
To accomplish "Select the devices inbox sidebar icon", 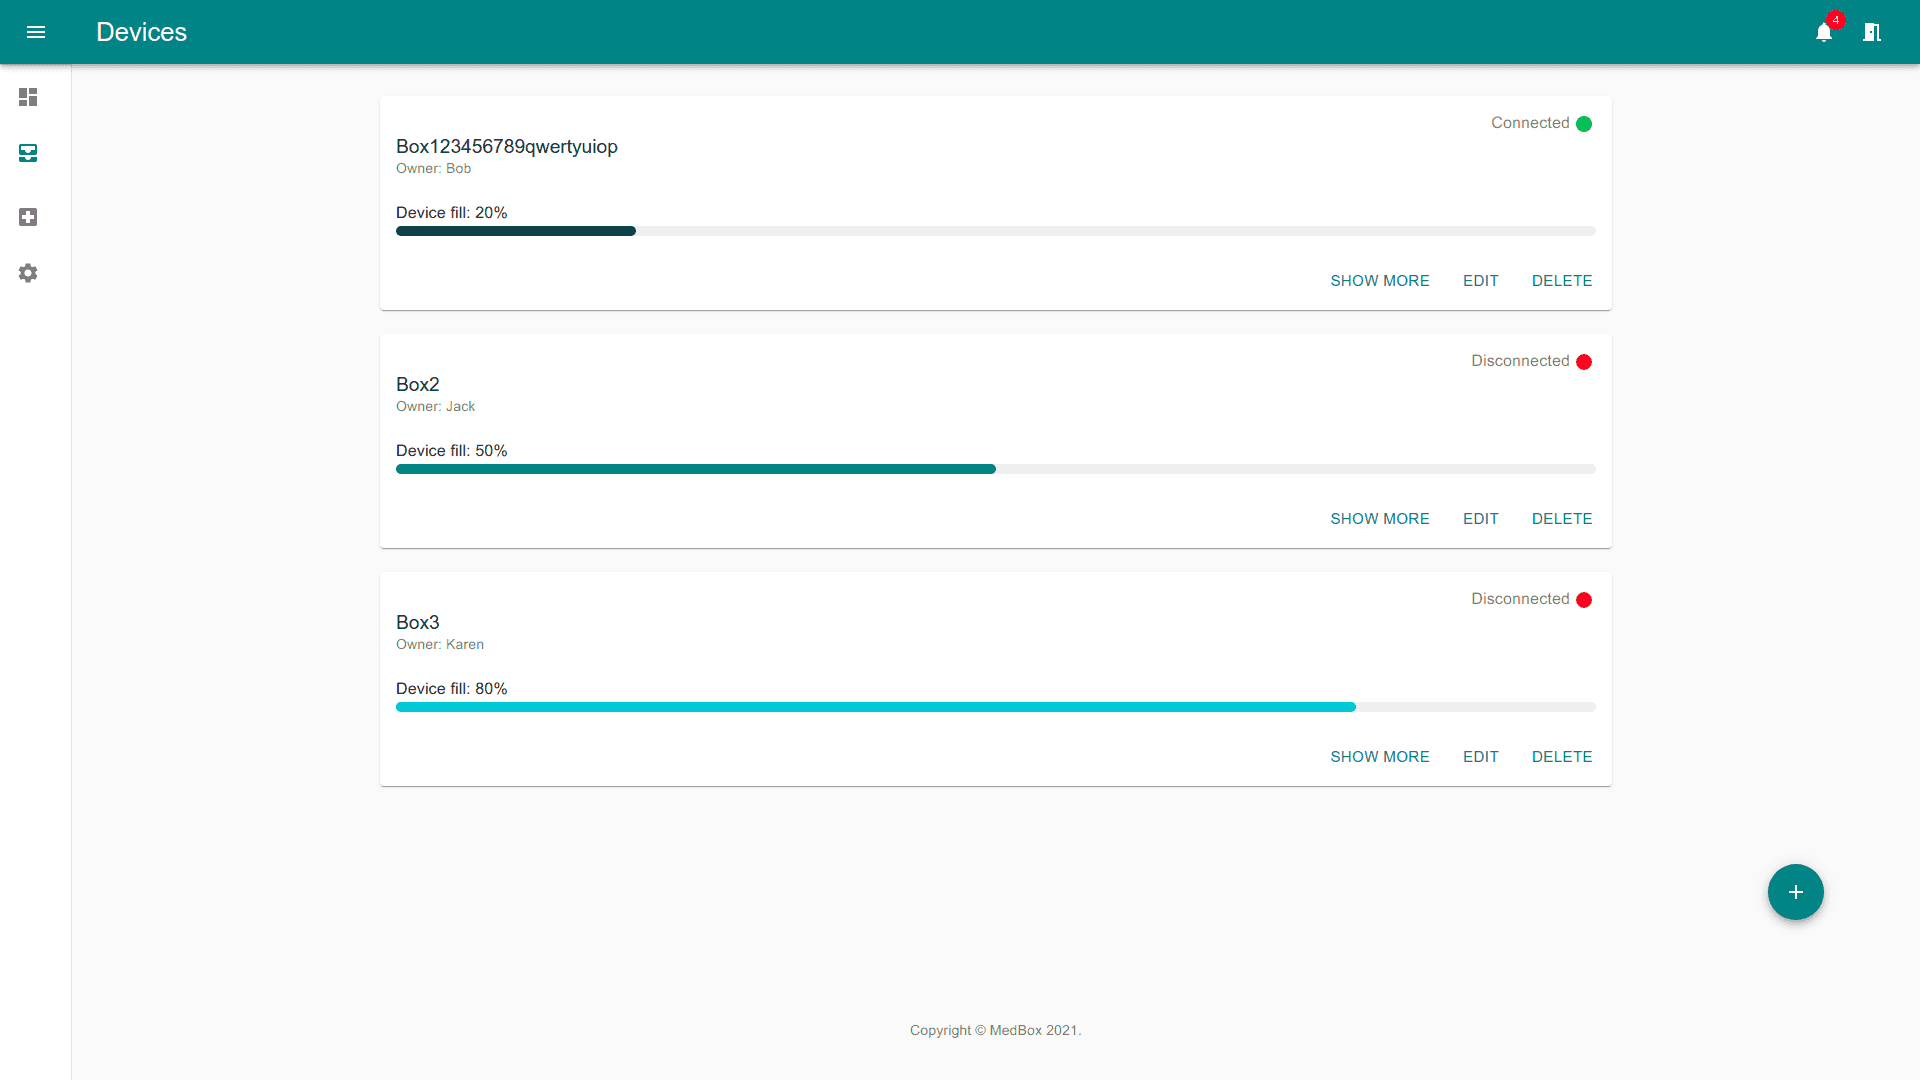I will pos(28,153).
